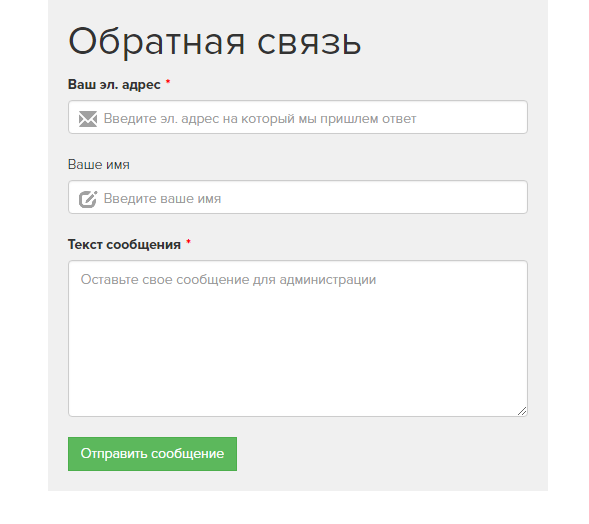Screen dimensions: 589x524
Task: Click the 'Отправить сообщение' button
Action: coord(153,454)
